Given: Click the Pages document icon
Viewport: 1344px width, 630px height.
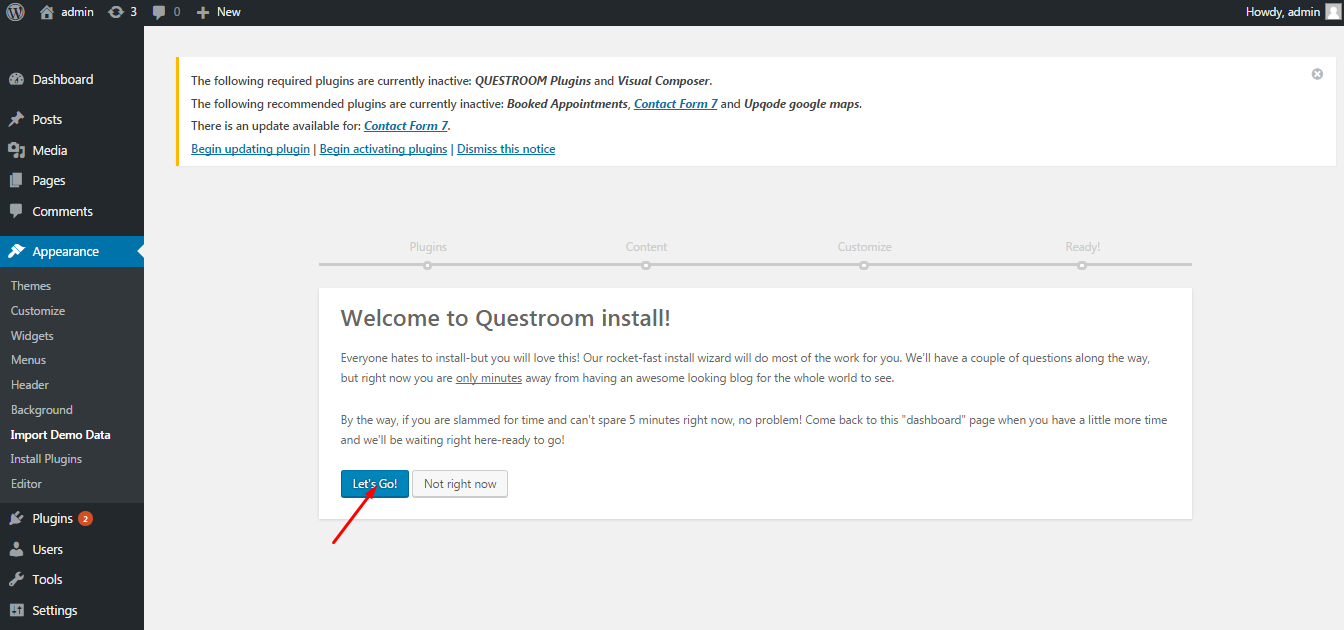Looking at the screenshot, I should [x=16, y=181].
